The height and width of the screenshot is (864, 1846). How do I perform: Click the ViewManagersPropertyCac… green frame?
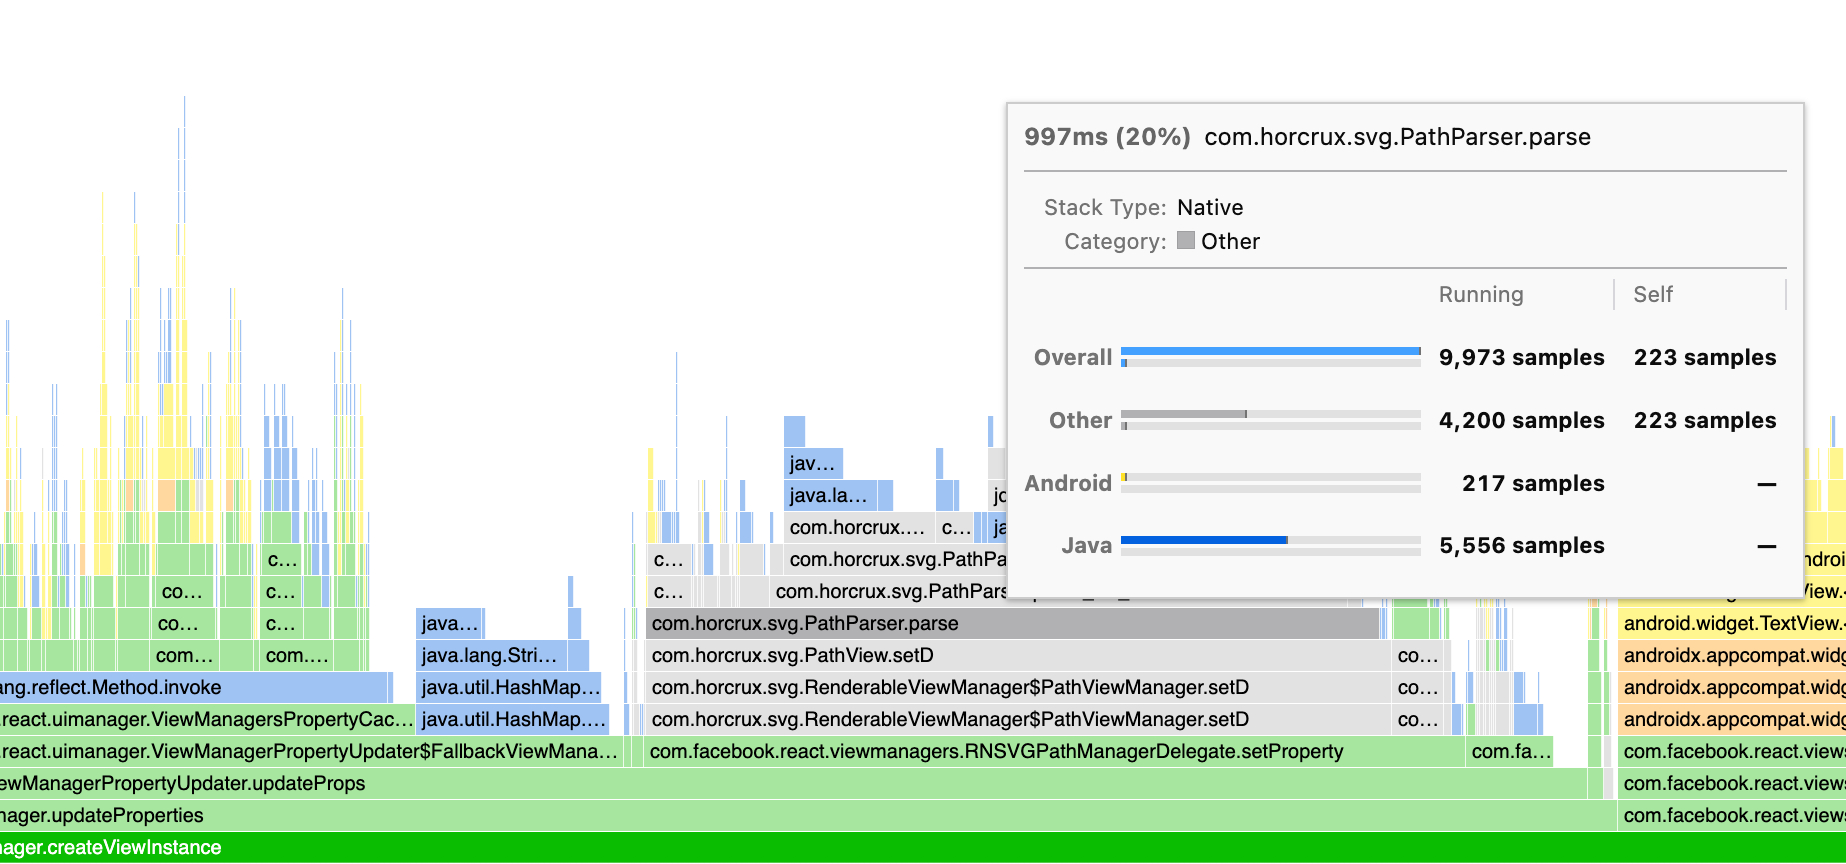click(x=205, y=720)
